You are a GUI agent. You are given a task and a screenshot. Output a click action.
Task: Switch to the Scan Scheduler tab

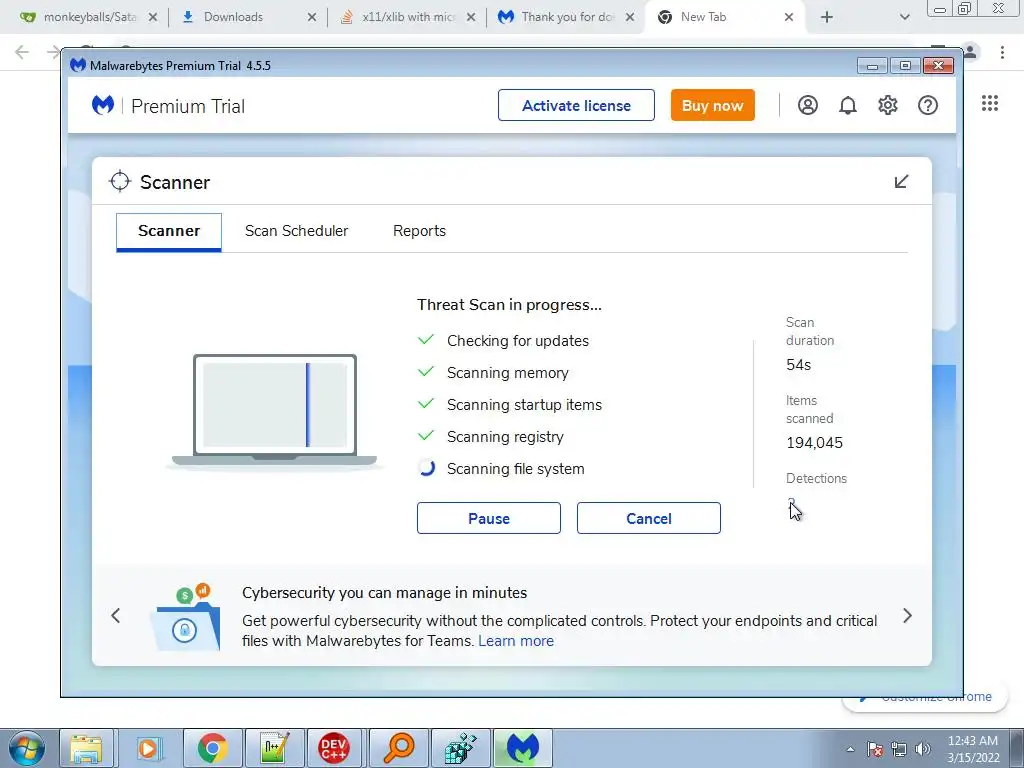pyautogui.click(x=296, y=231)
